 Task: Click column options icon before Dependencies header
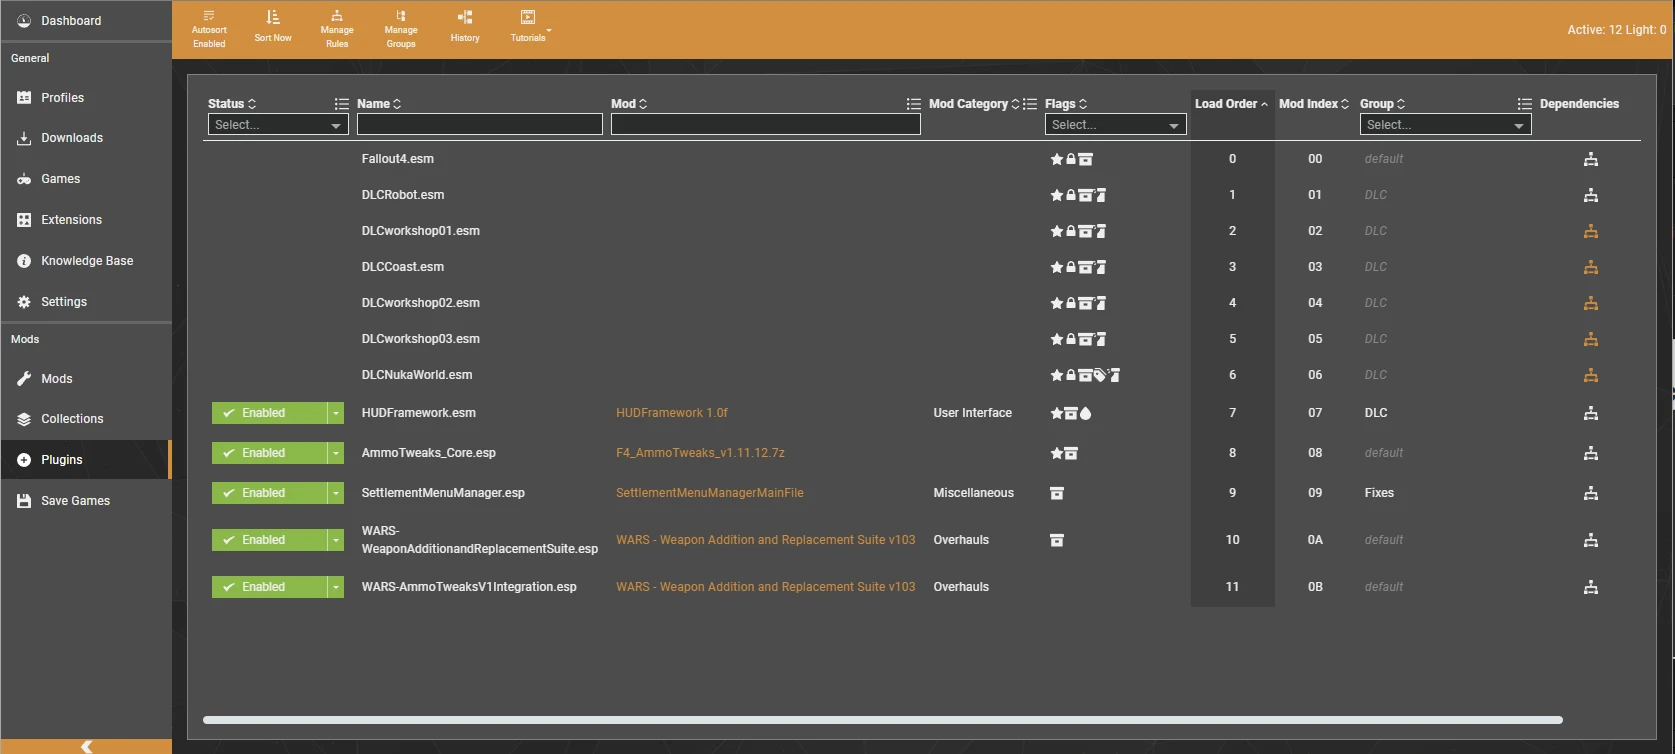pos(1524,104)
